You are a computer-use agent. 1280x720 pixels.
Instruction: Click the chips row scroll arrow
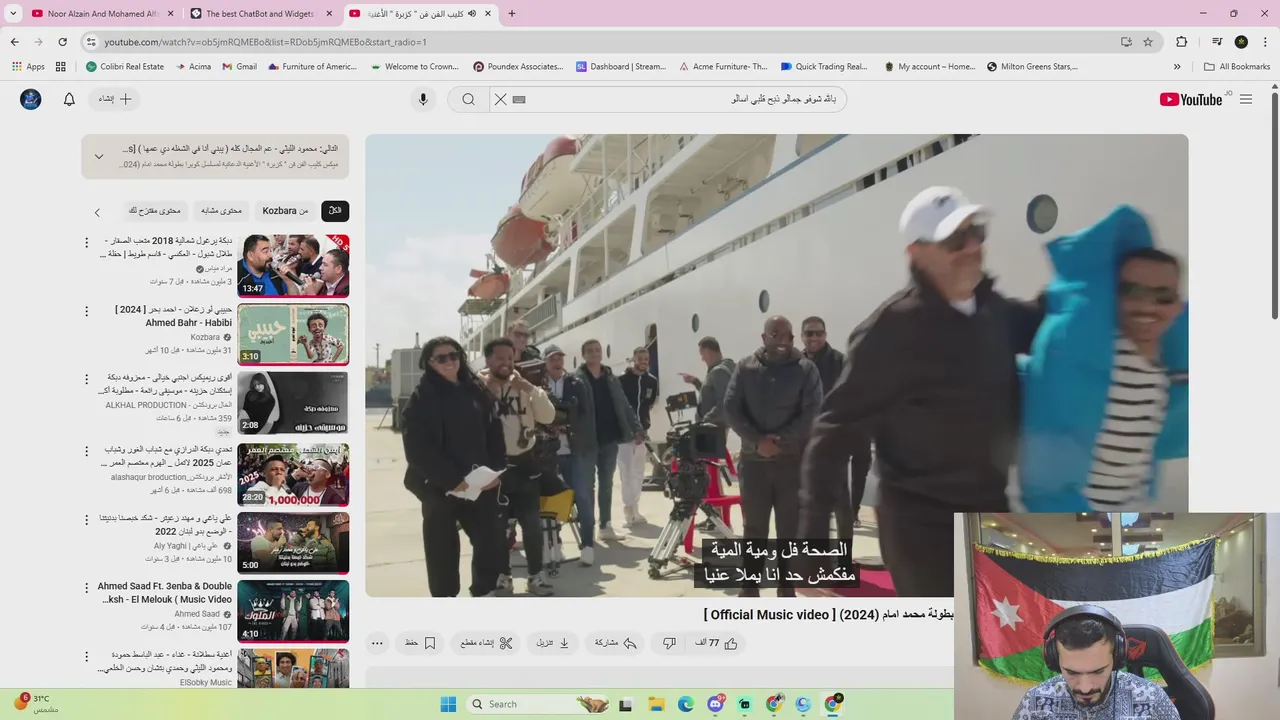[x=97, y=212]
